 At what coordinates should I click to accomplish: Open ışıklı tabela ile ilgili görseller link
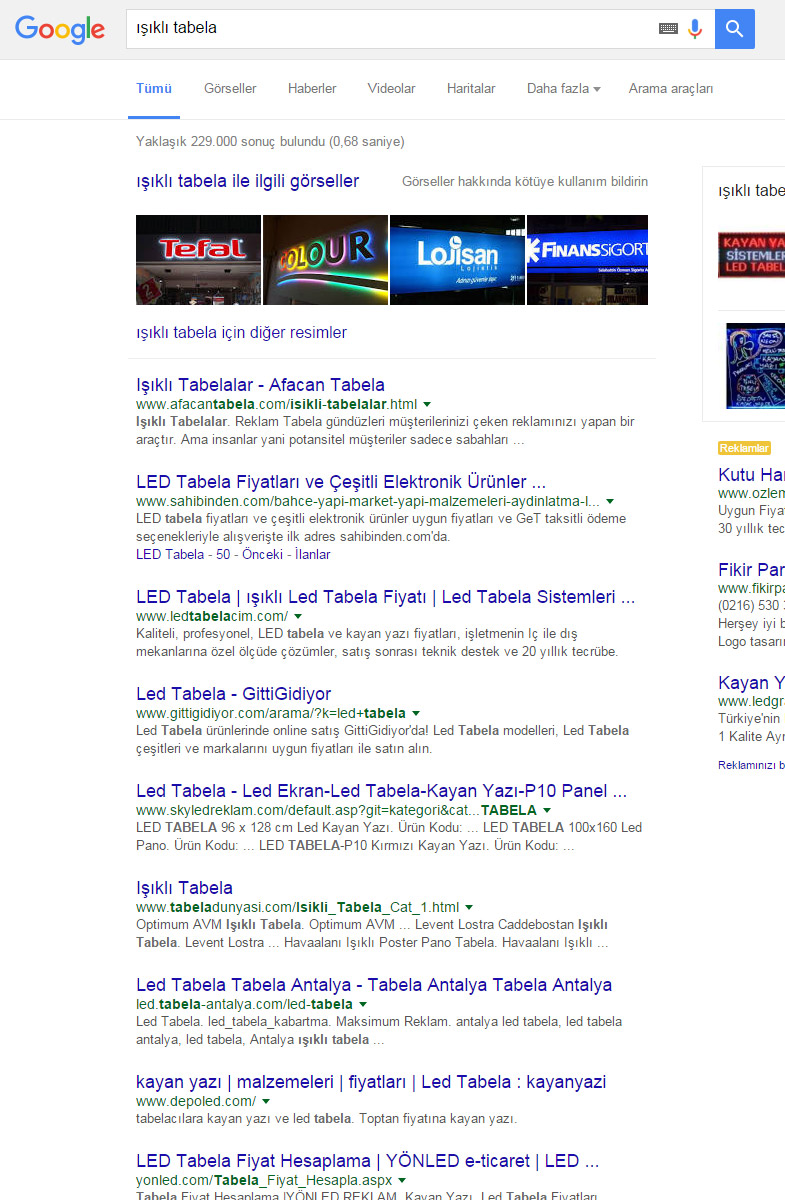pyautogui.click(x=247, y=181)
